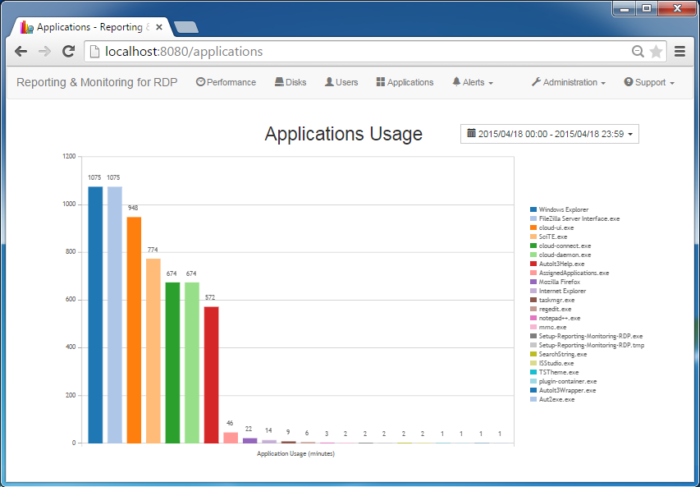The image size is (700, 487).
Task: Click the Aut2exe.exe legend entry
Action: tap(552, 399)
